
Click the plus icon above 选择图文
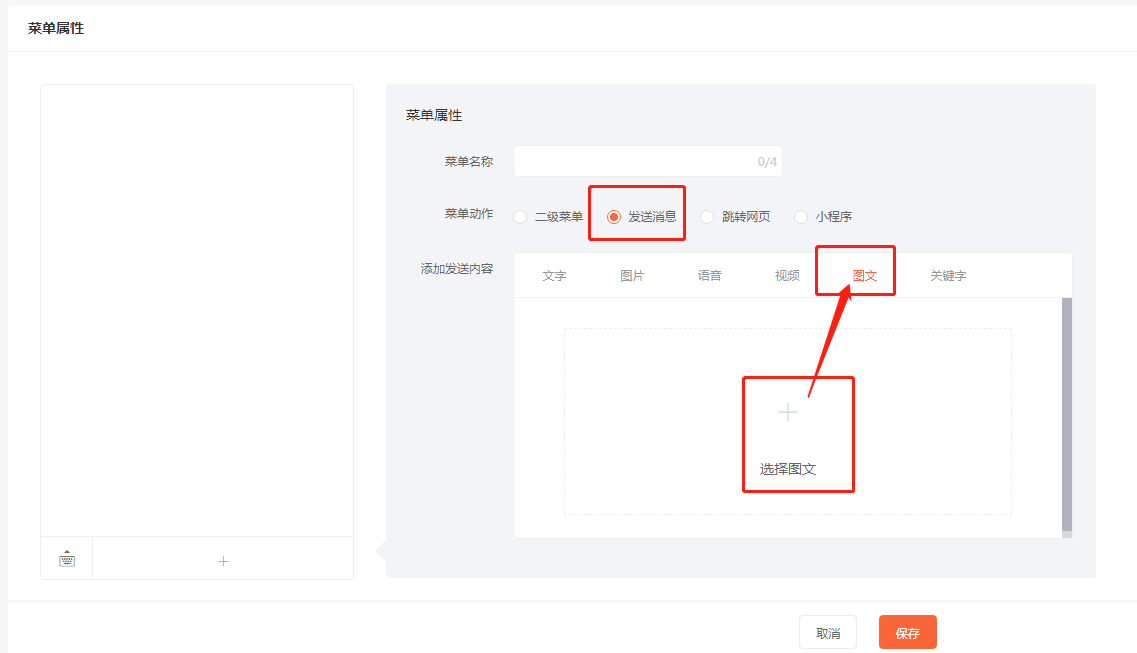click(788, 412)
